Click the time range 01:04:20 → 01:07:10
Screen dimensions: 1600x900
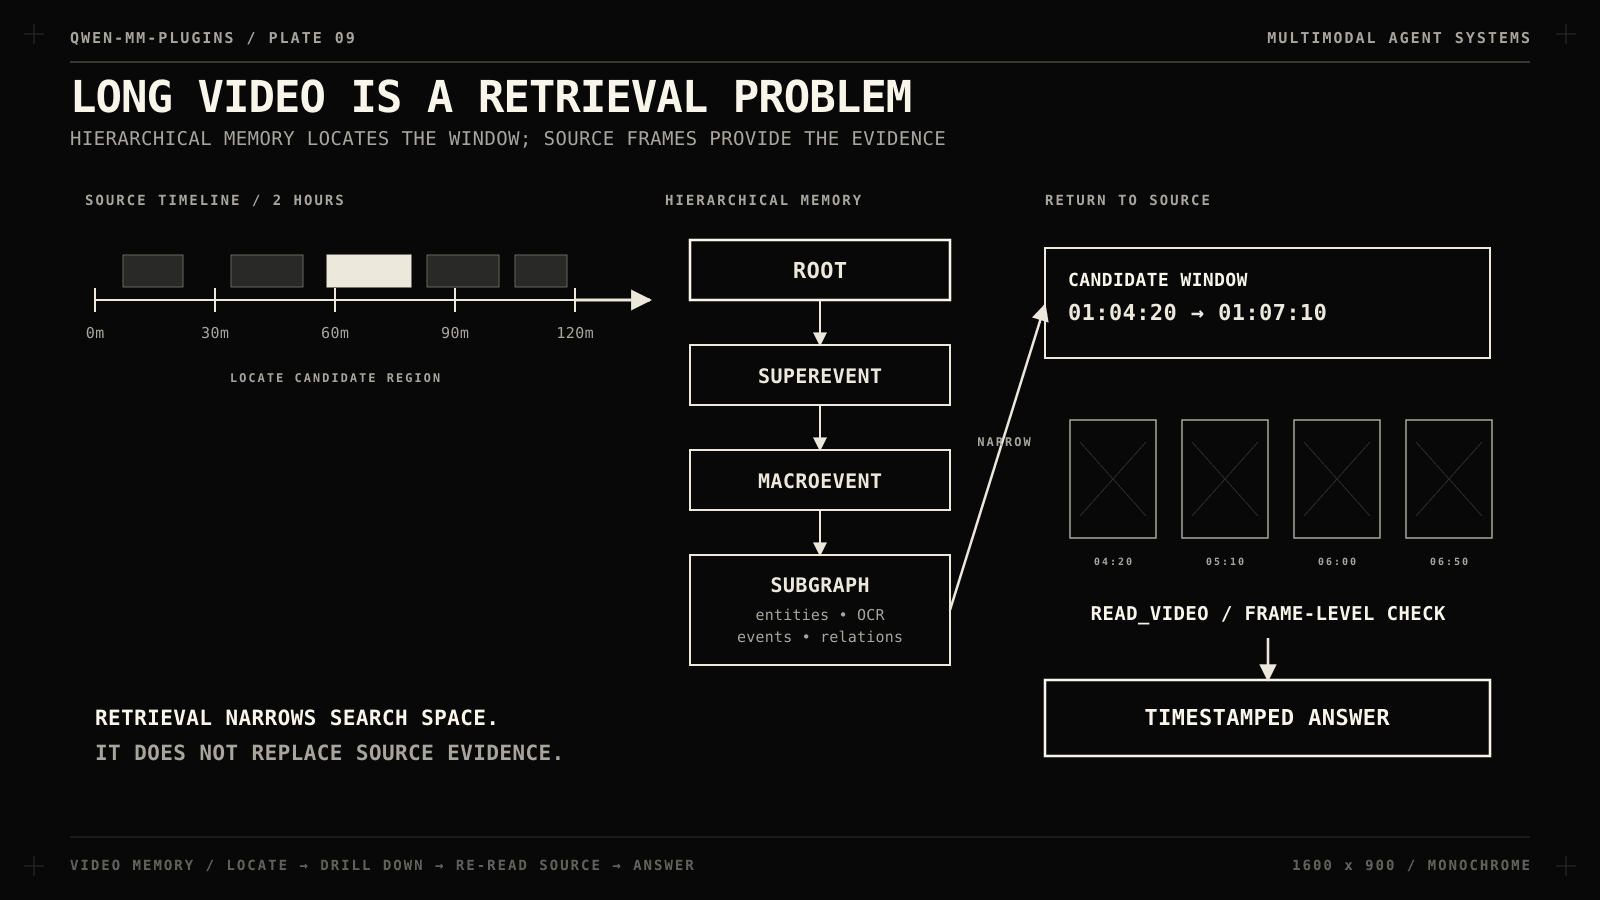(1197, 313)
